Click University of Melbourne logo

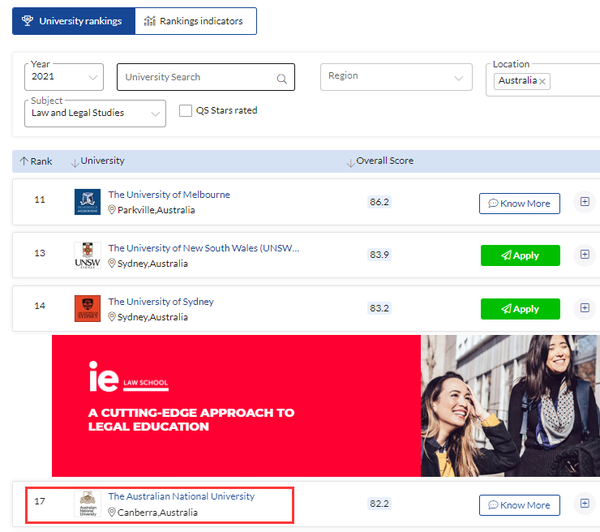point(88,202)
